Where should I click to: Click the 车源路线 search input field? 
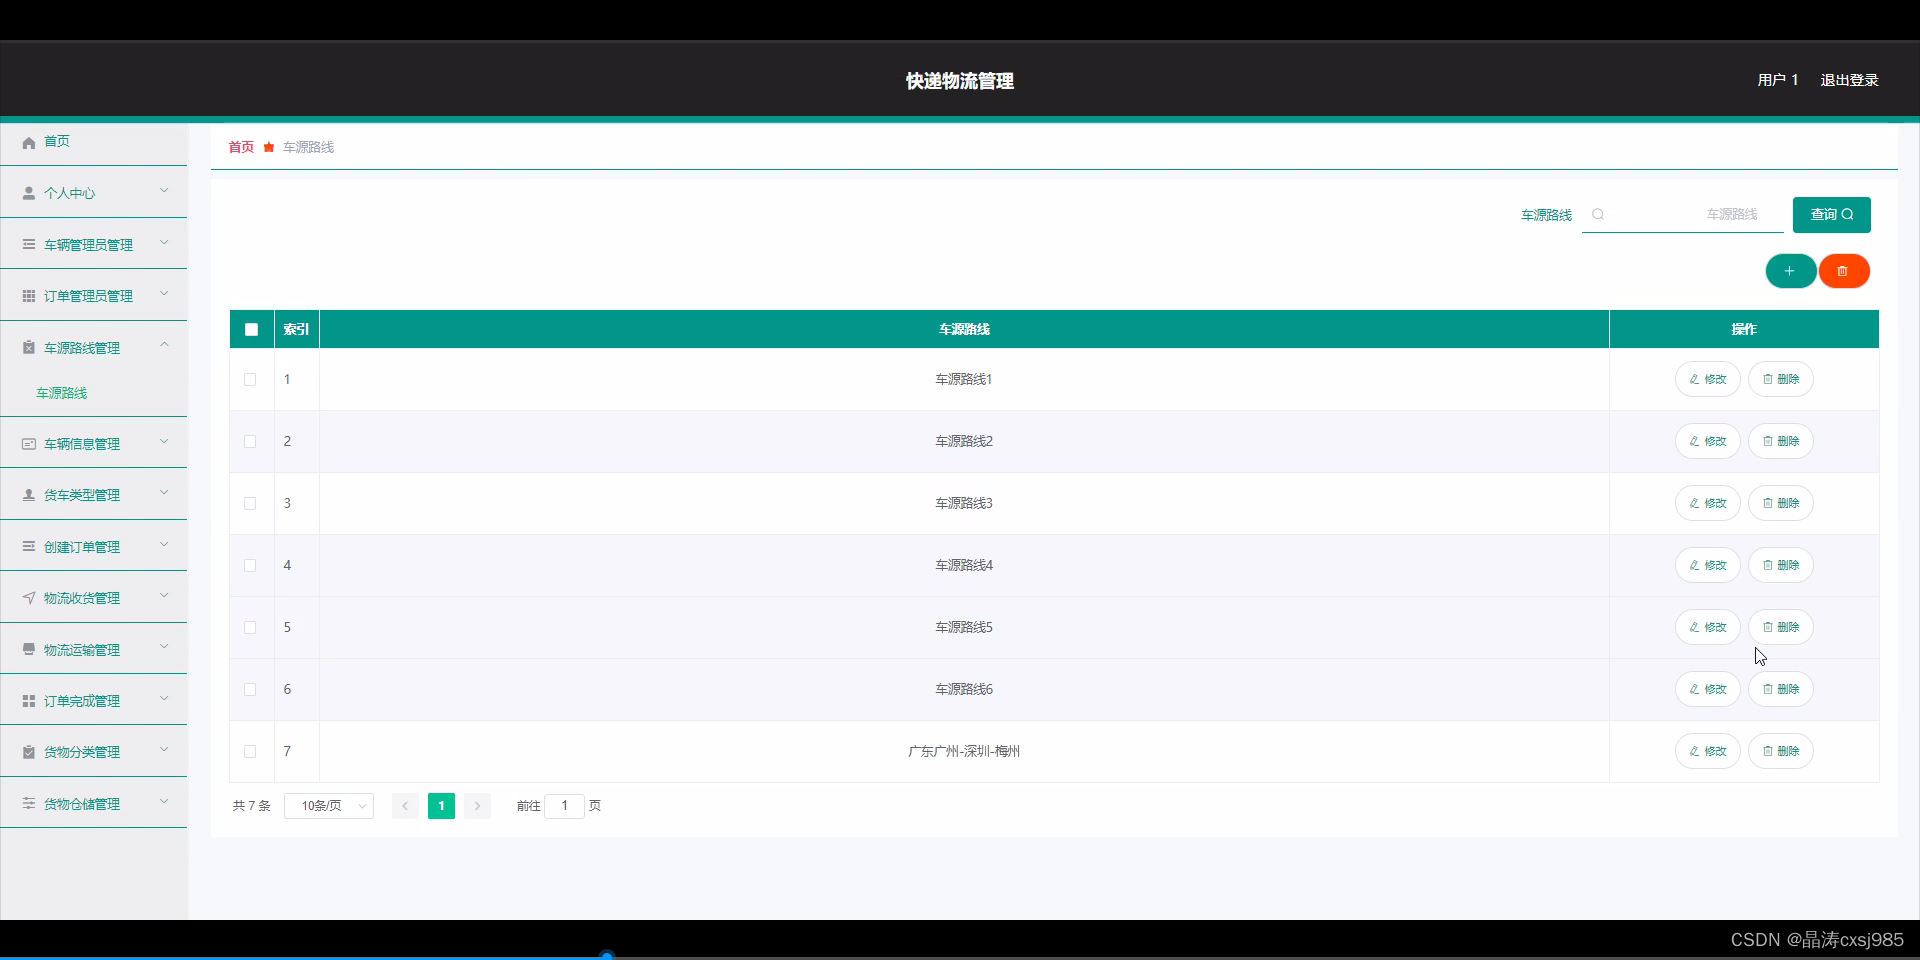(x=1683, y=214)
